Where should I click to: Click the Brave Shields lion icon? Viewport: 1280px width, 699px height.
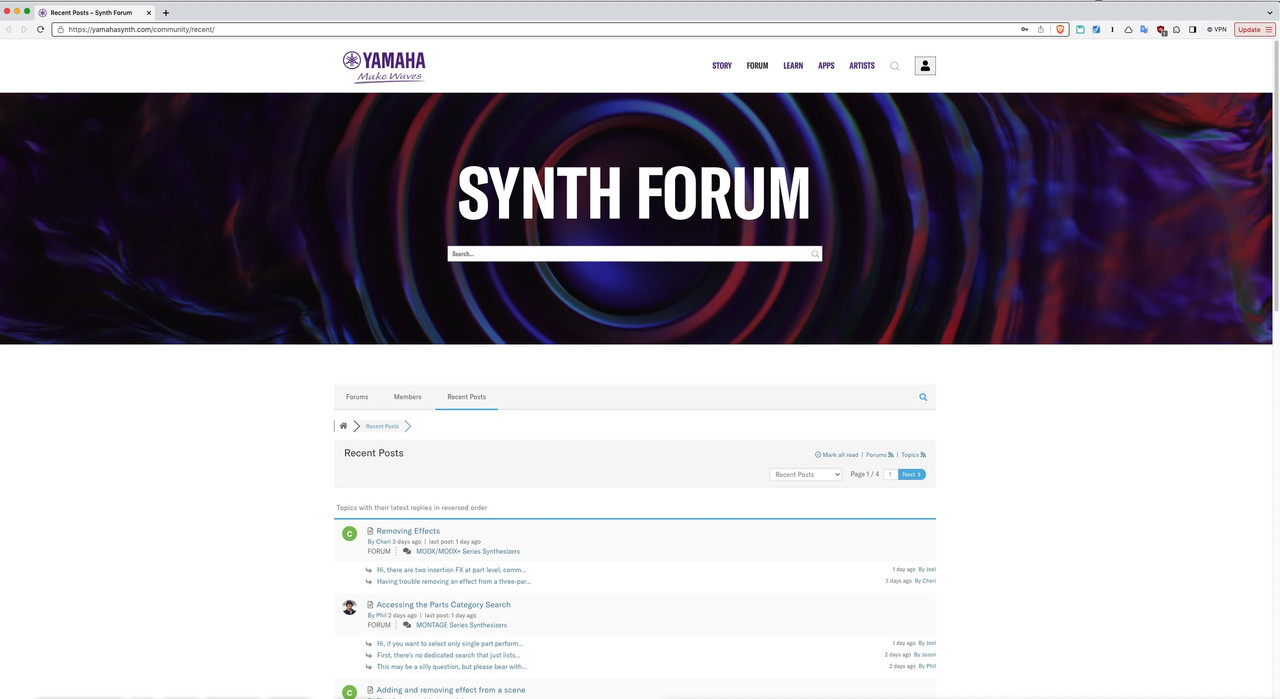click(x=1061, y=29)
